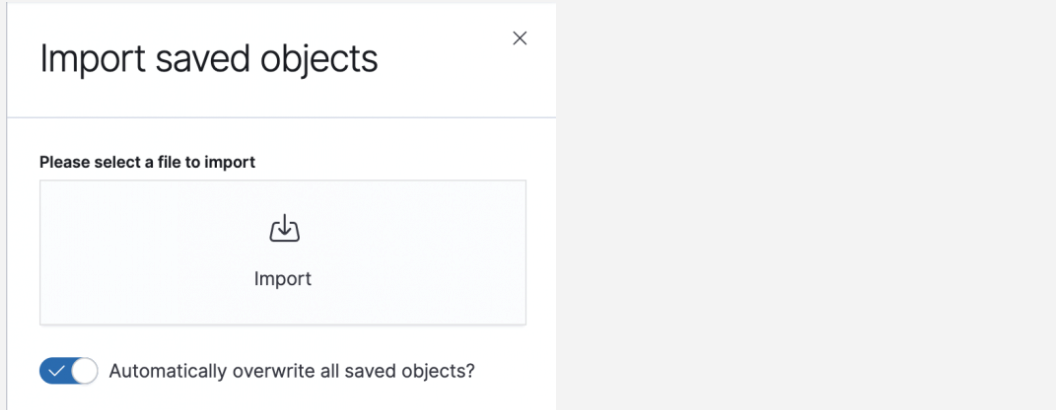Image resolution: width=1056 pixels, height=410 pixels.
Task: Click the word "Import" below the tray icon
Action: (283, 279)
